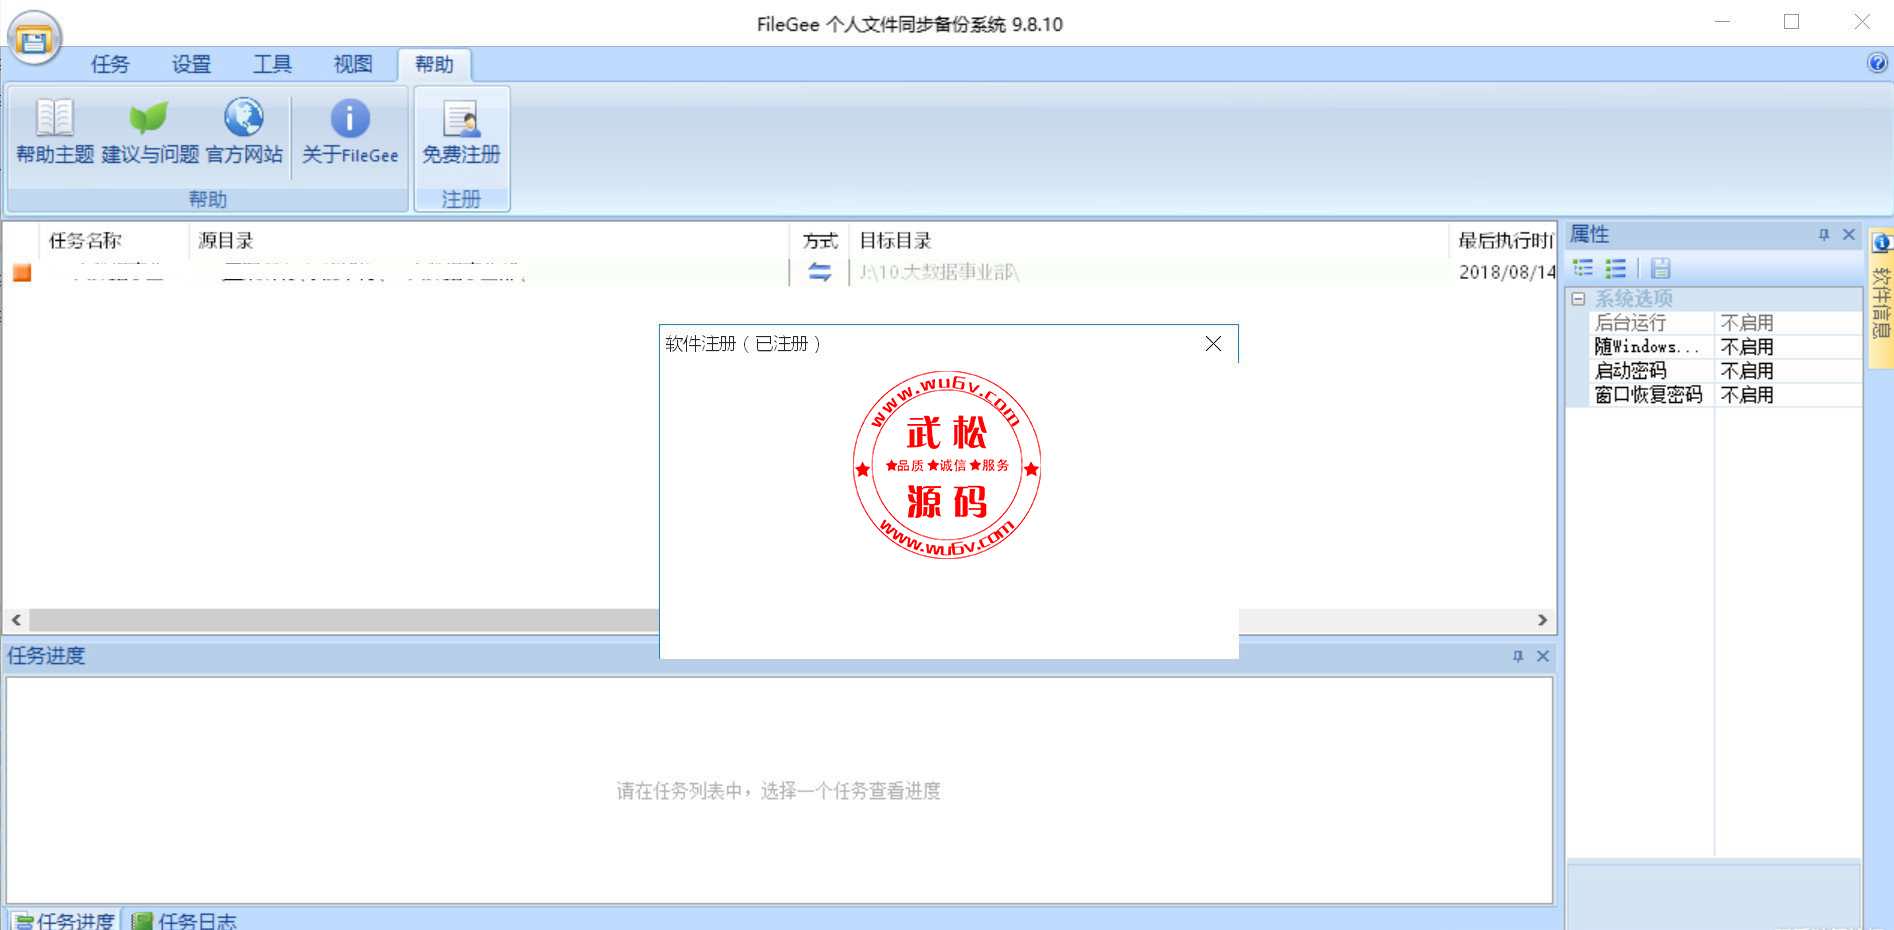1894x930 pixels.
Task: Switch to the 设置 ribbon tab
Action: coord(191,64)
